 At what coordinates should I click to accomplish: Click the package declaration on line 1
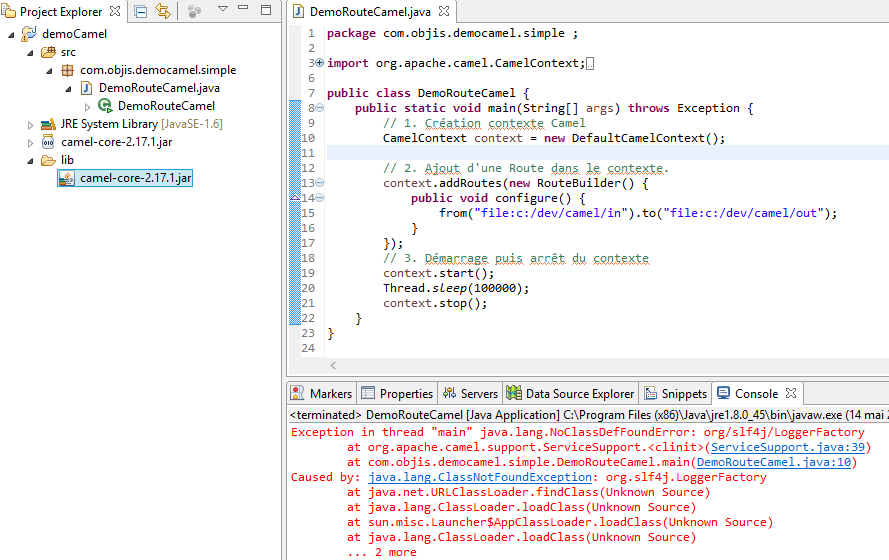pyautogui.click(x=452, y=33)
